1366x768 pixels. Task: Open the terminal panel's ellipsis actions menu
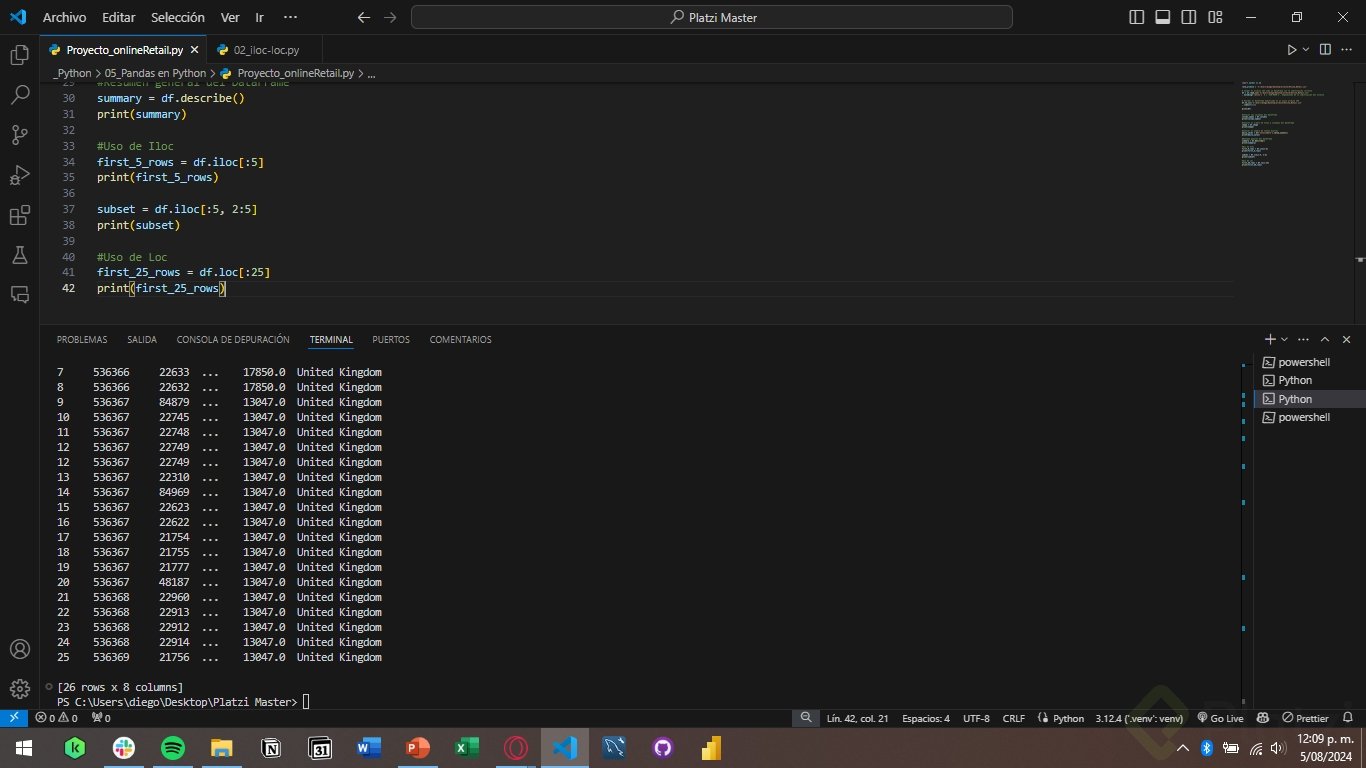point(1303,339)
